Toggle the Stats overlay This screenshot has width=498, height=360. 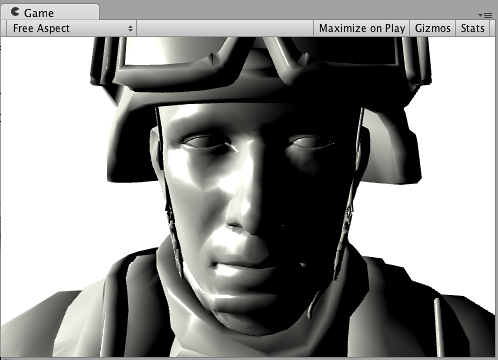coord(472,28)
